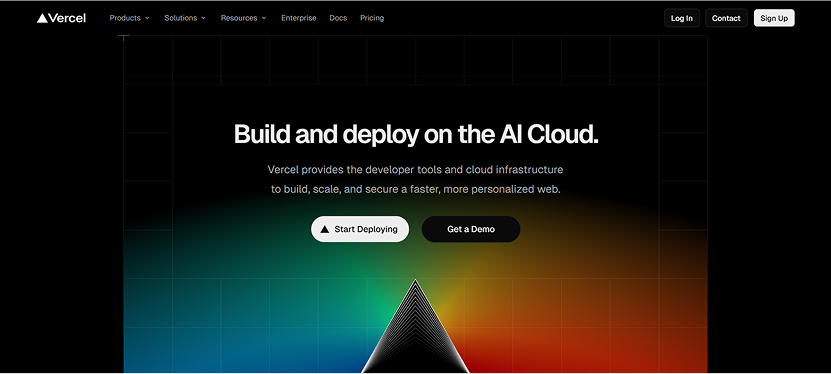This screenshot has width=831, height=374.
Task: Open the Docs link
Action: [338, 18]
